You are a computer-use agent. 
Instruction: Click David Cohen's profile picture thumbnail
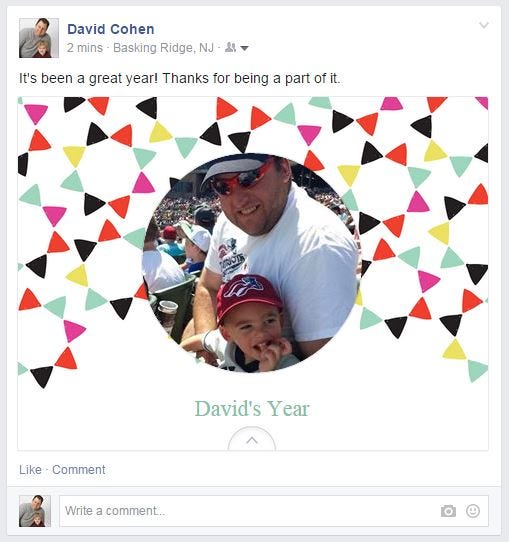(x=39, y=38)
